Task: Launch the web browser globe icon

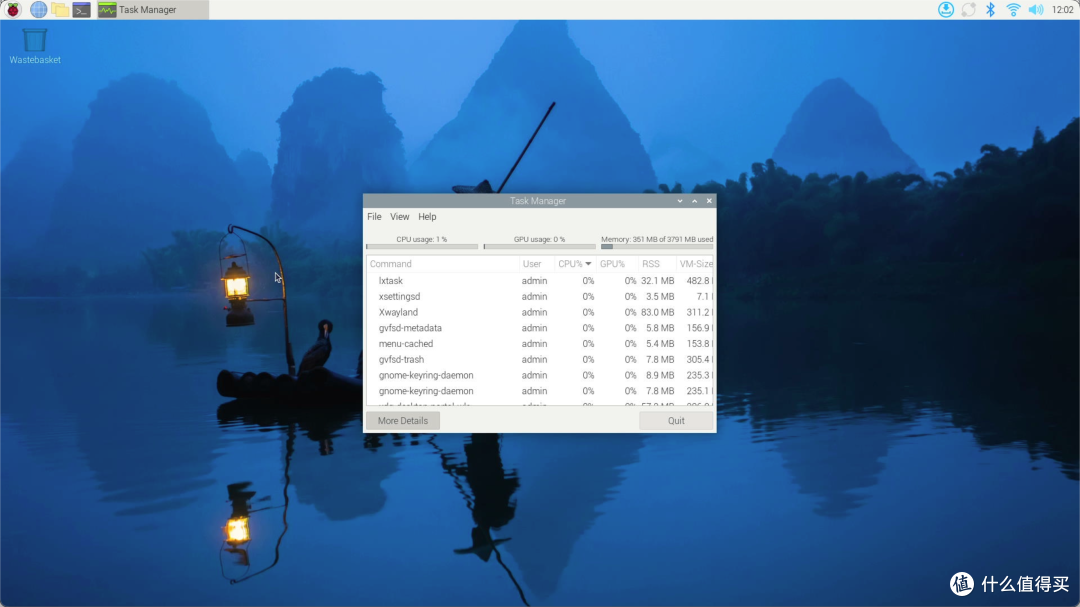Action: tap(39, 10)
